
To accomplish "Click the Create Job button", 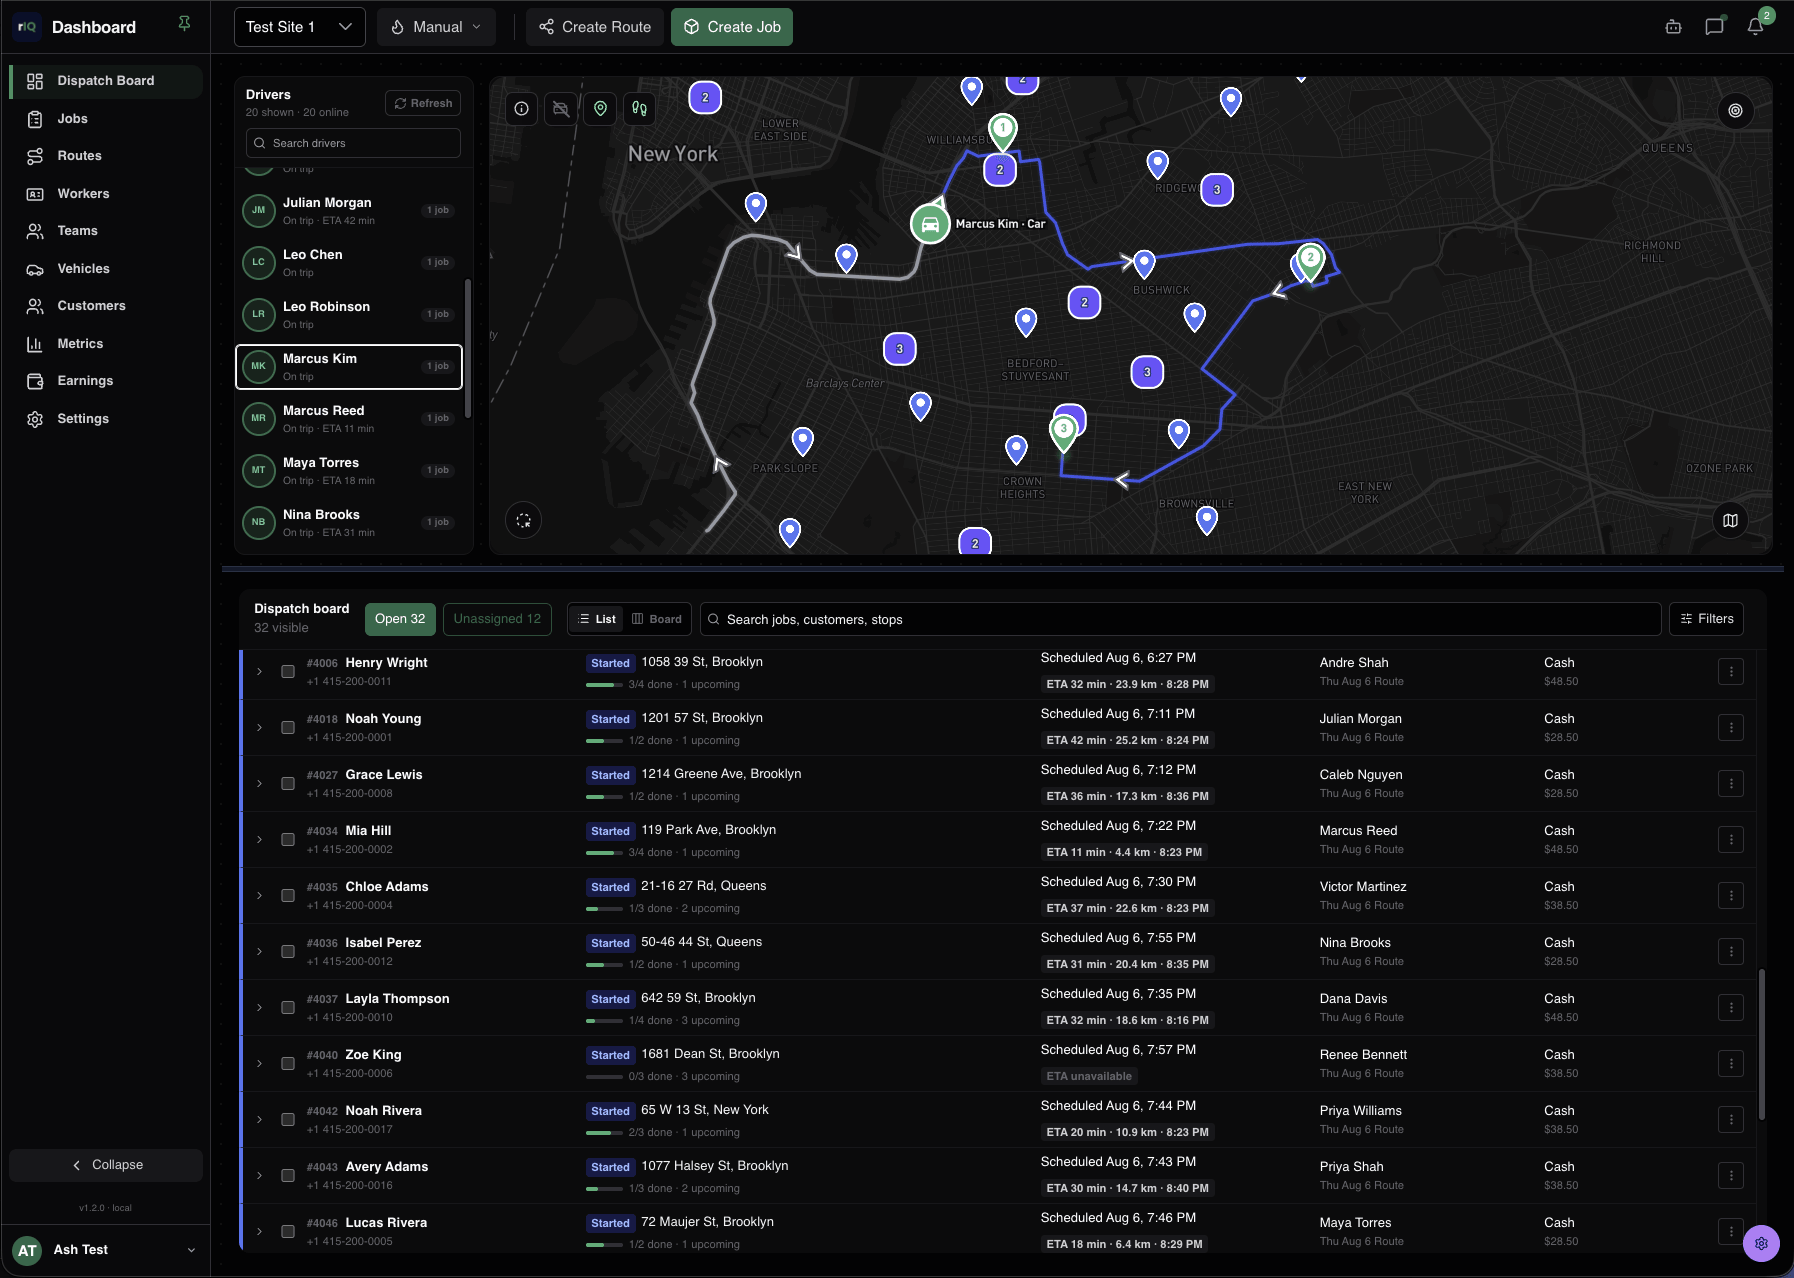I will coord(732,27).
